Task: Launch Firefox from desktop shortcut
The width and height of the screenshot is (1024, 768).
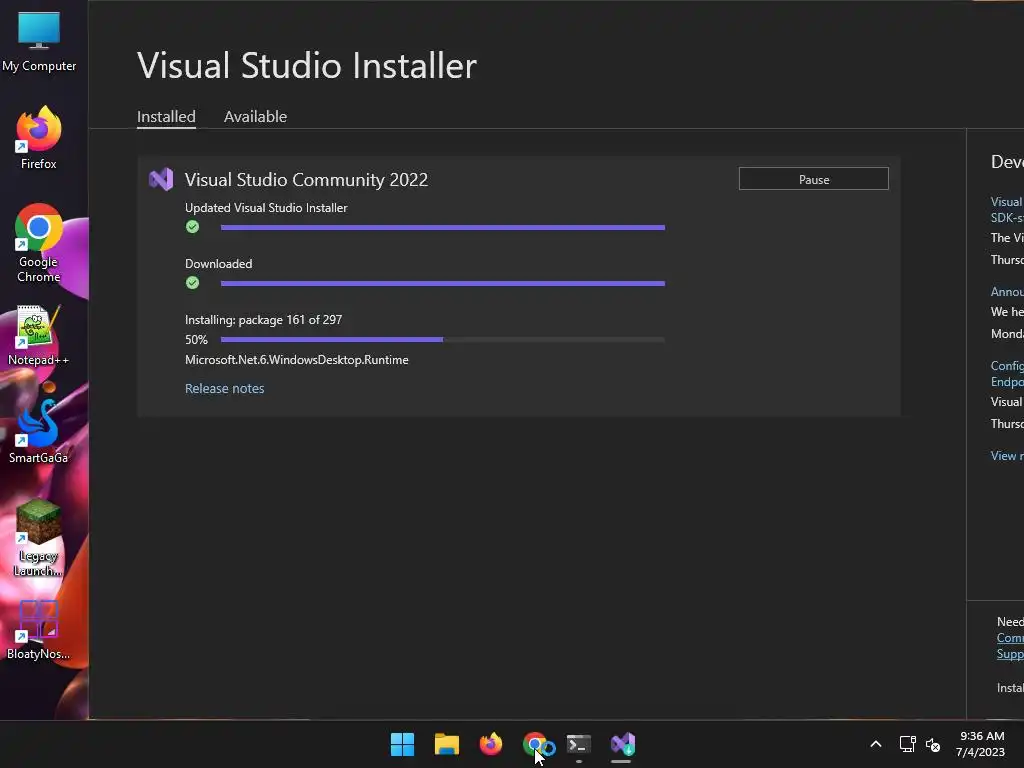Action: (39, 138)
